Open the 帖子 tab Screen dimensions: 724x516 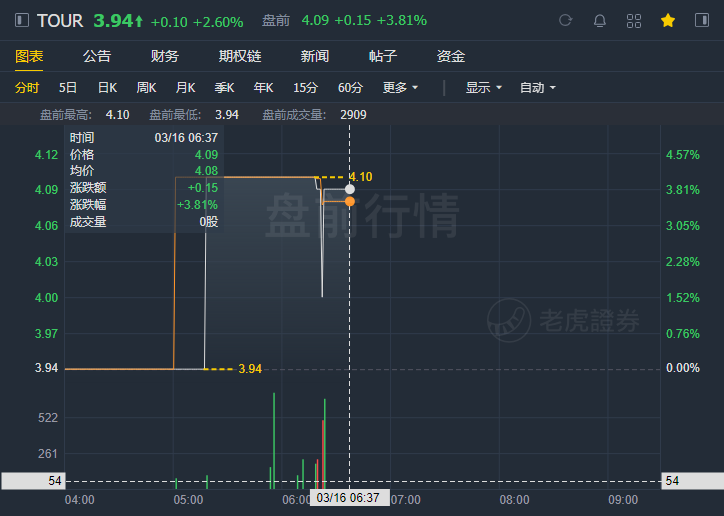pyautogui.click(x=383, y=56)
